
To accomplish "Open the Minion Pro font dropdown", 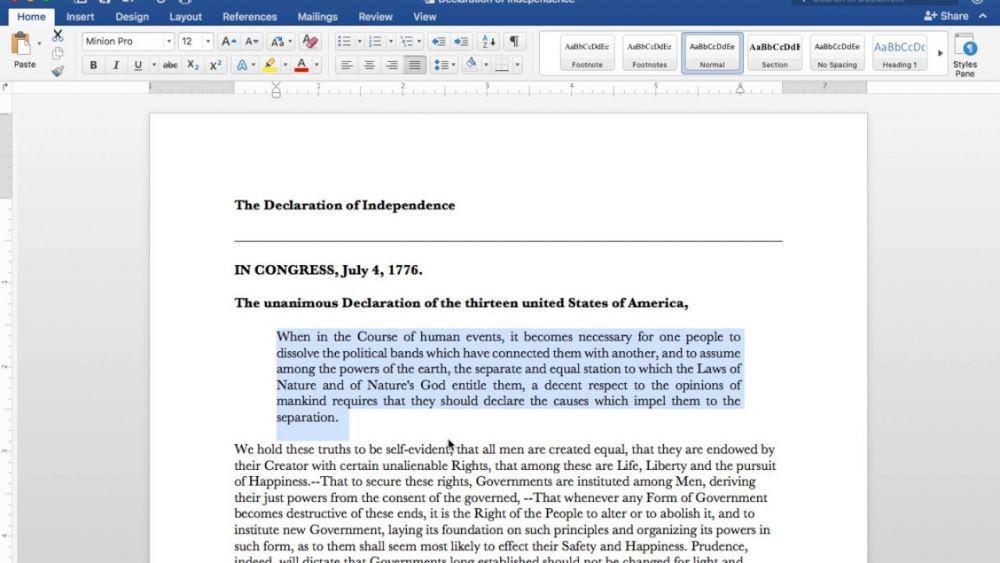I will coord(168,41).
